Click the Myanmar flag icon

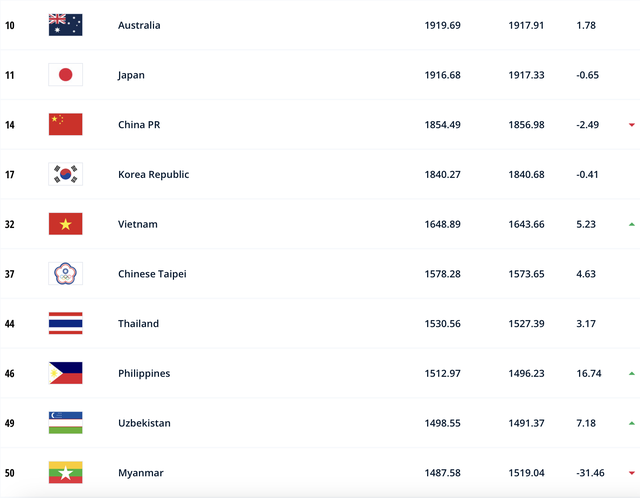pos(65,473)
